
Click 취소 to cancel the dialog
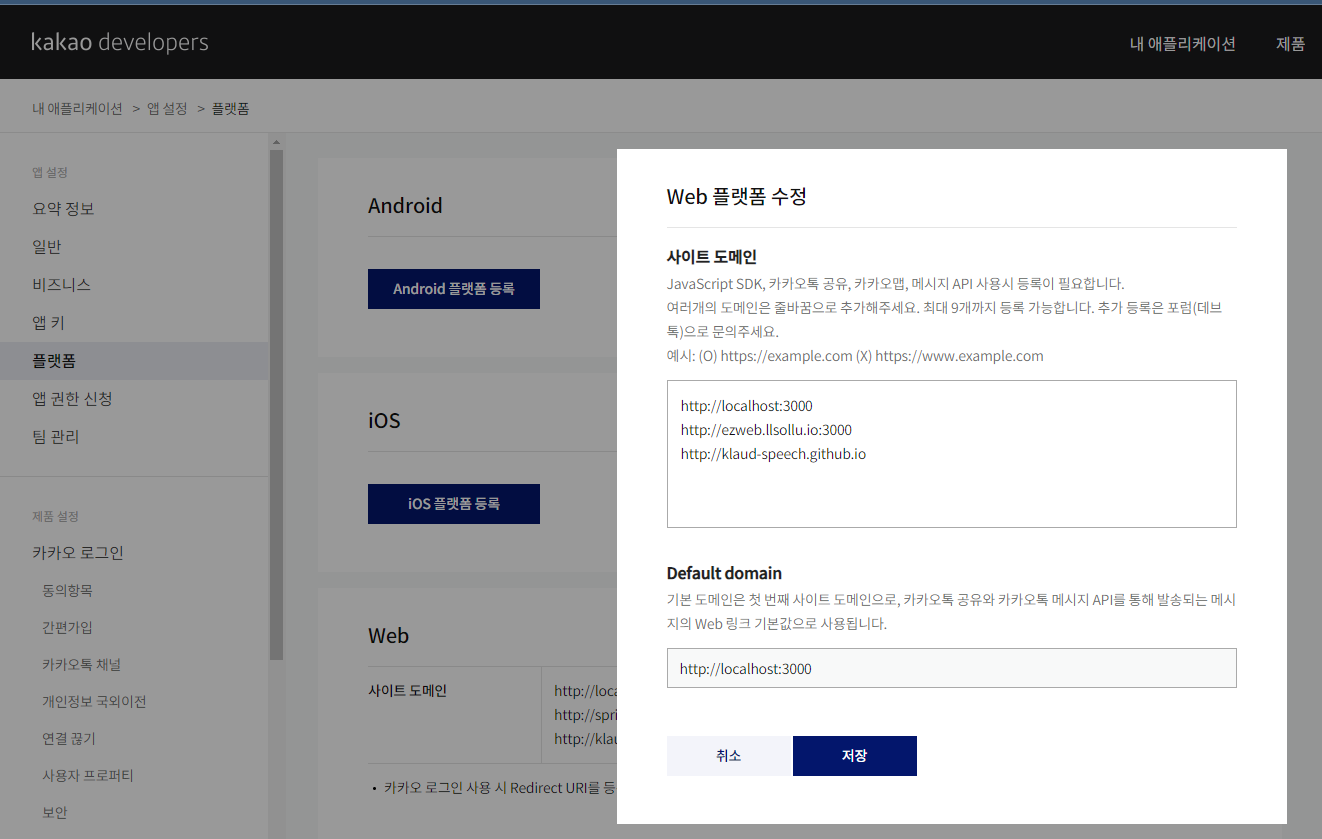pos(729,756)
